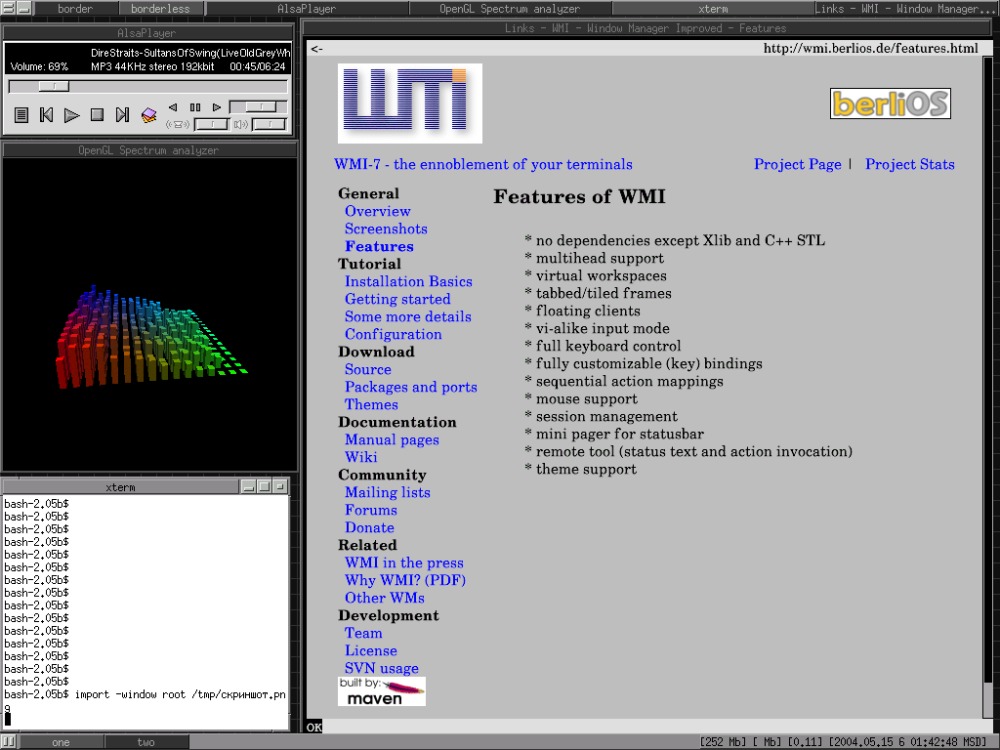Viewport: 1000px width, 750px height.
Task: Click the Links back arrow '<-'
Action: [x=316, y=48]
